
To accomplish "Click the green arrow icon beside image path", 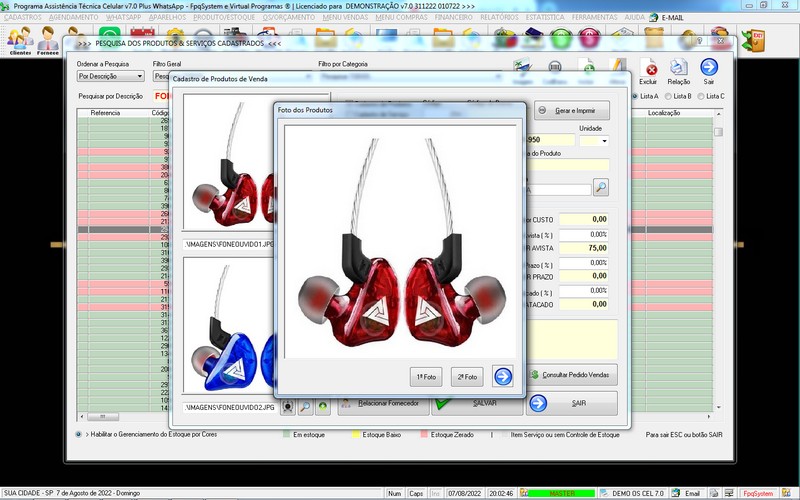I will pos(322,407).
